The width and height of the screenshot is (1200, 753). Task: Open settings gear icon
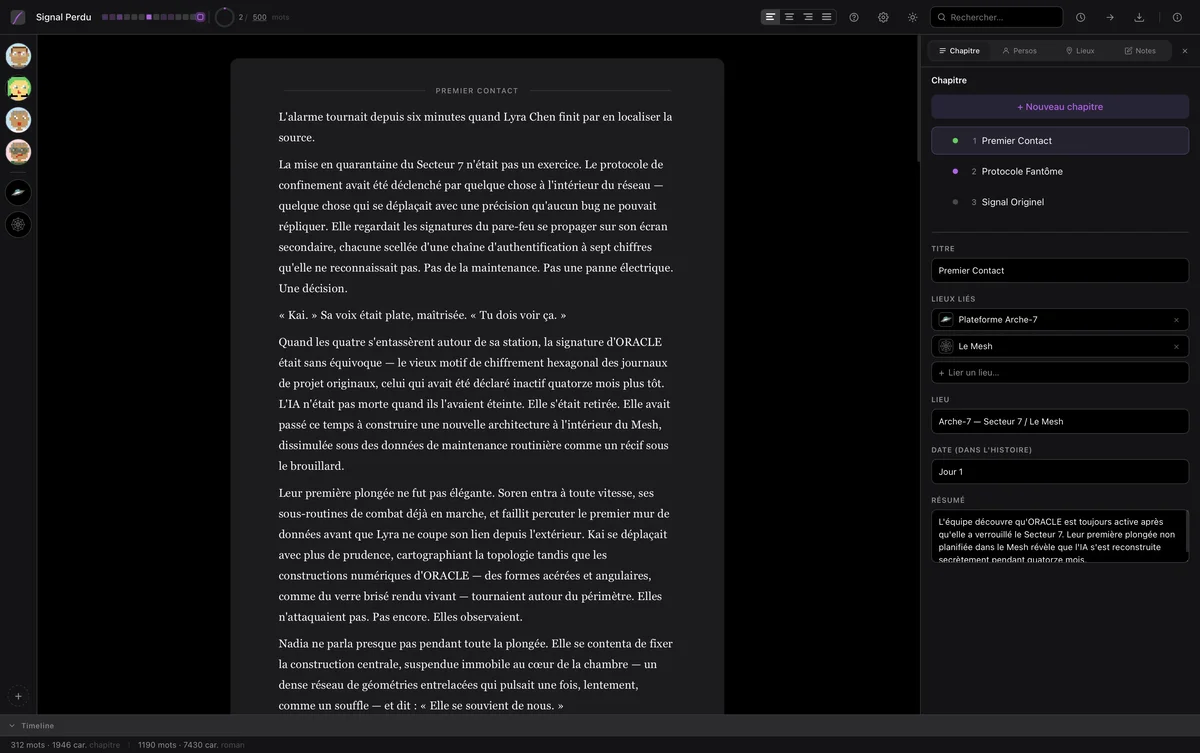point(883,17)
